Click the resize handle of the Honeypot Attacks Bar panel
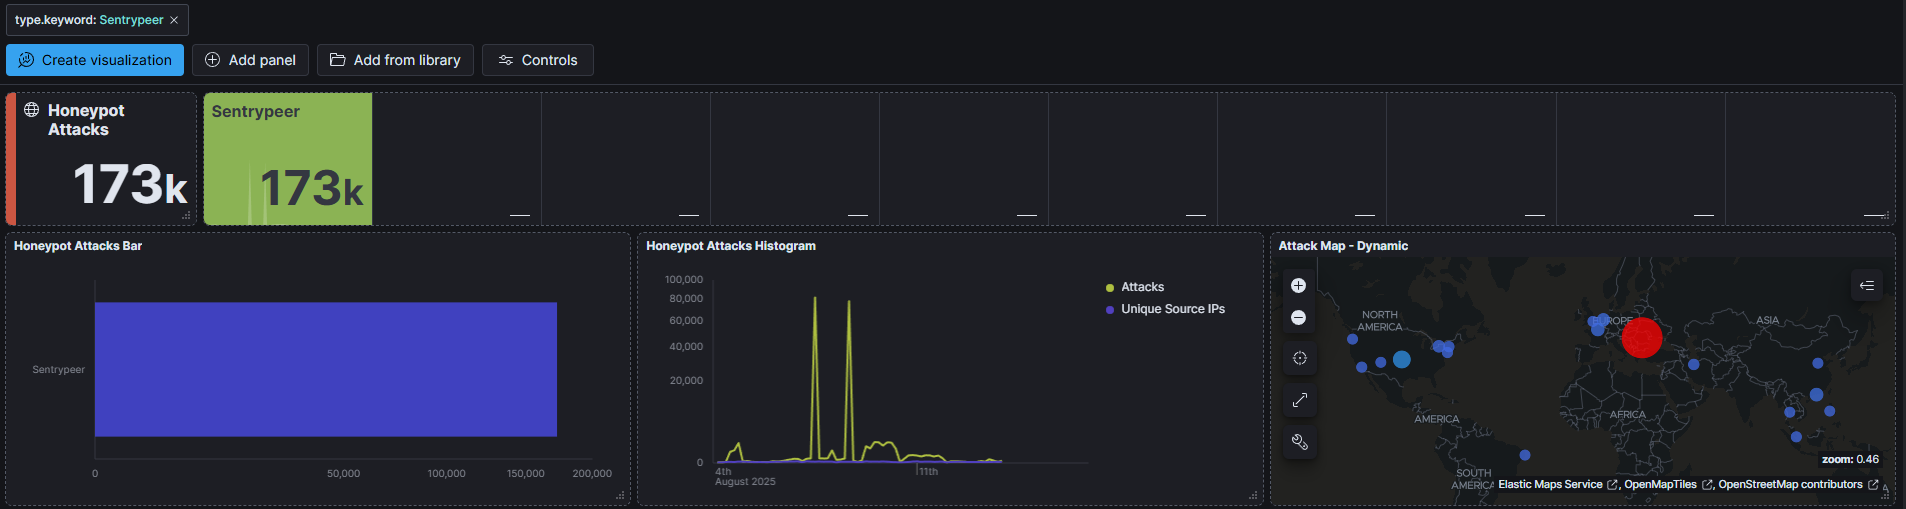This screenshot has width=1906, height=509. tap(620, 495)
